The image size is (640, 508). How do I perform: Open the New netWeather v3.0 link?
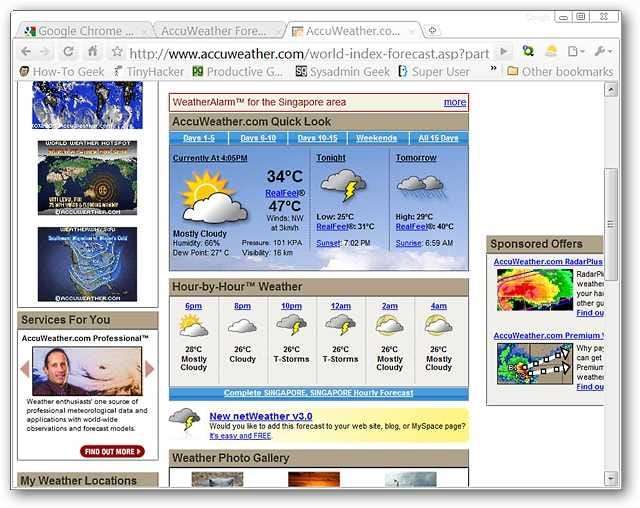[x=261, y=416]
